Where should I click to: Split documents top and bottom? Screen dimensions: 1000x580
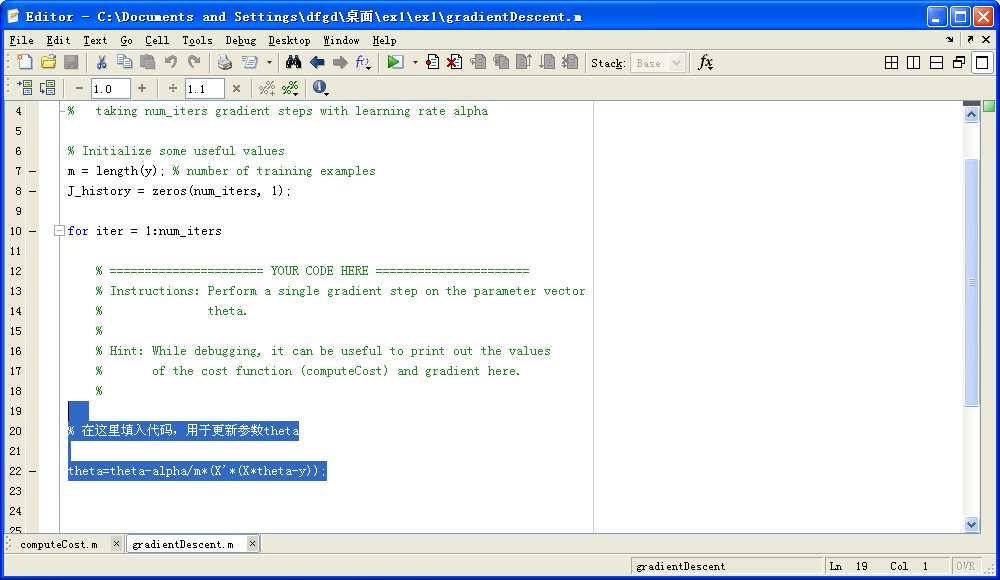(x=936, y=63)
